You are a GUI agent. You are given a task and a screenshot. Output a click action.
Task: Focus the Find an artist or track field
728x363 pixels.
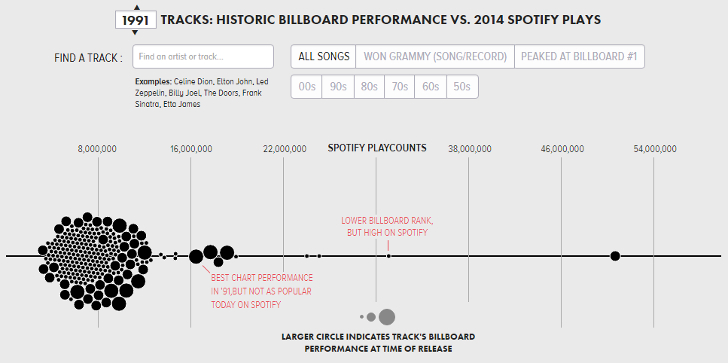point(203,57)
